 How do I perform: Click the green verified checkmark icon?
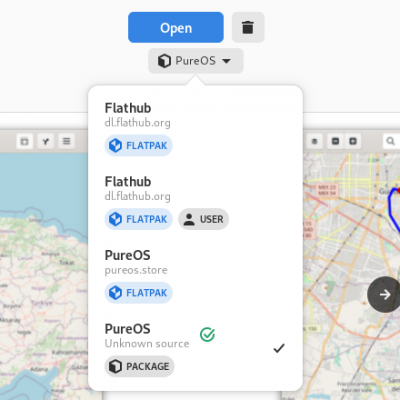tap(207, 335)
